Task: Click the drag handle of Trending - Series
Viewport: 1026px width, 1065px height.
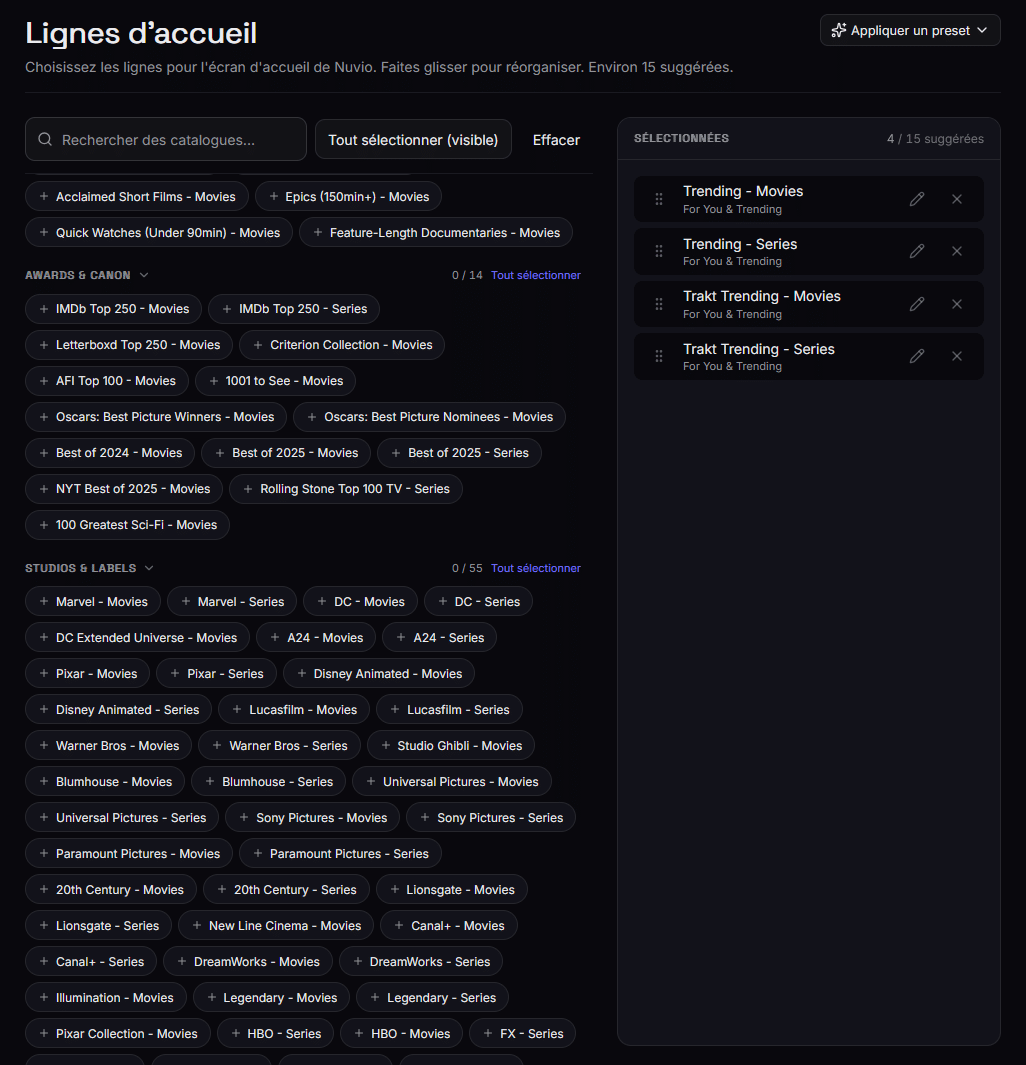Action: click(x=659, y=251)
